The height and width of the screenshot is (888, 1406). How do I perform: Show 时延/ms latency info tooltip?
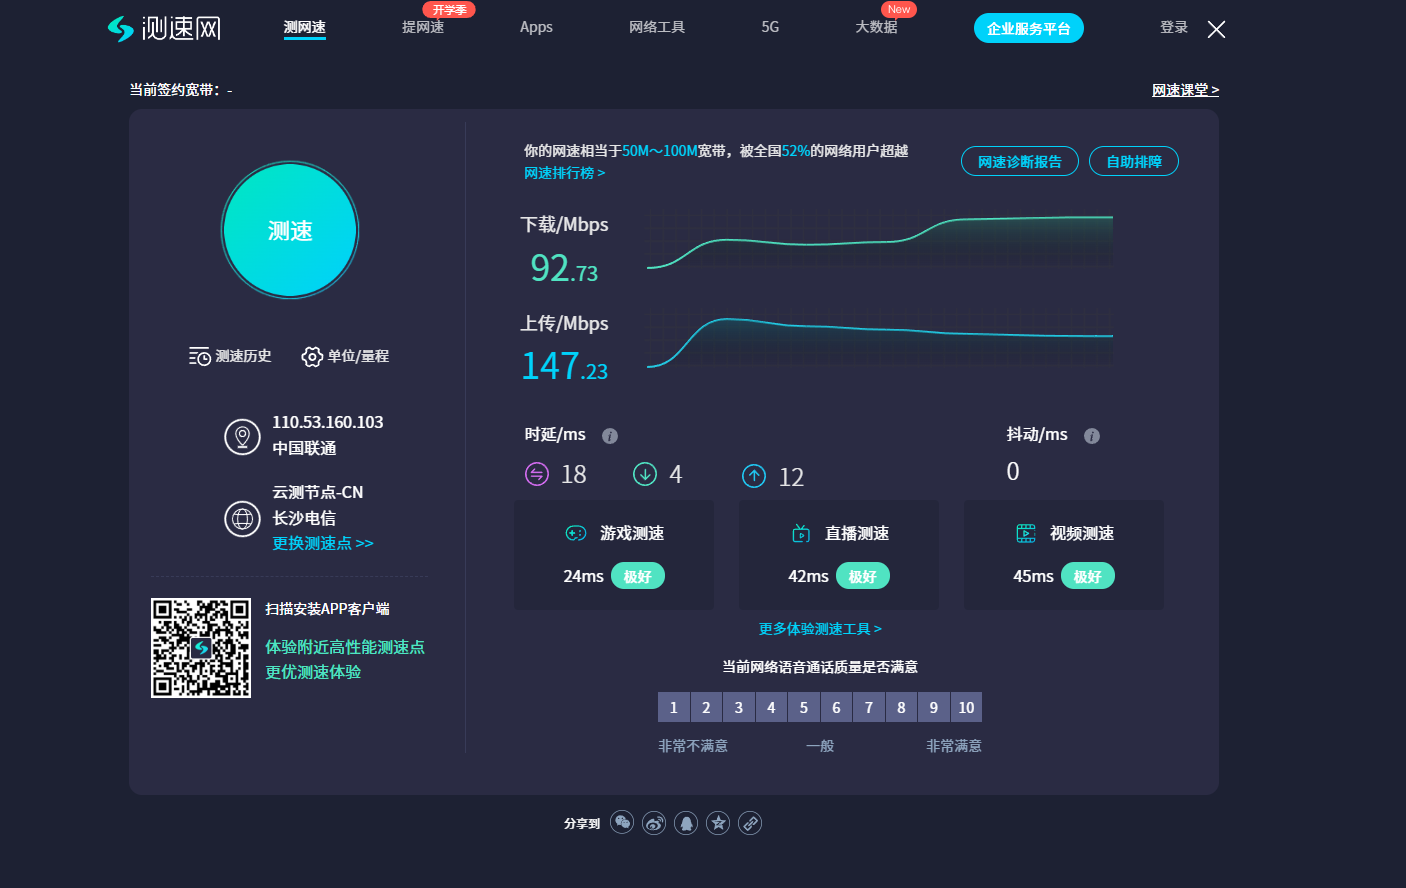[x=610, y=435]
